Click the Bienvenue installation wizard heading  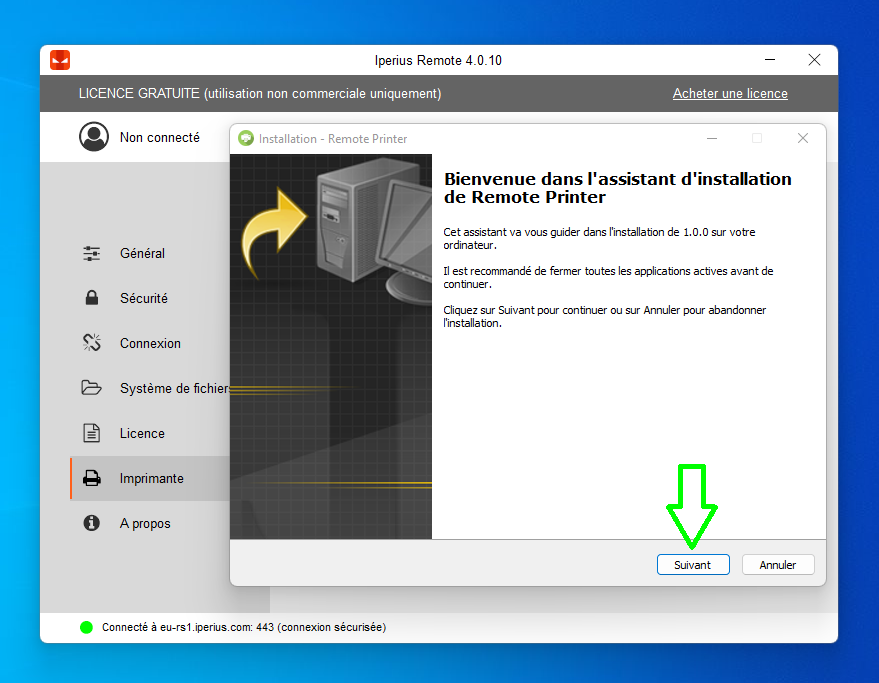coord(618,188)
